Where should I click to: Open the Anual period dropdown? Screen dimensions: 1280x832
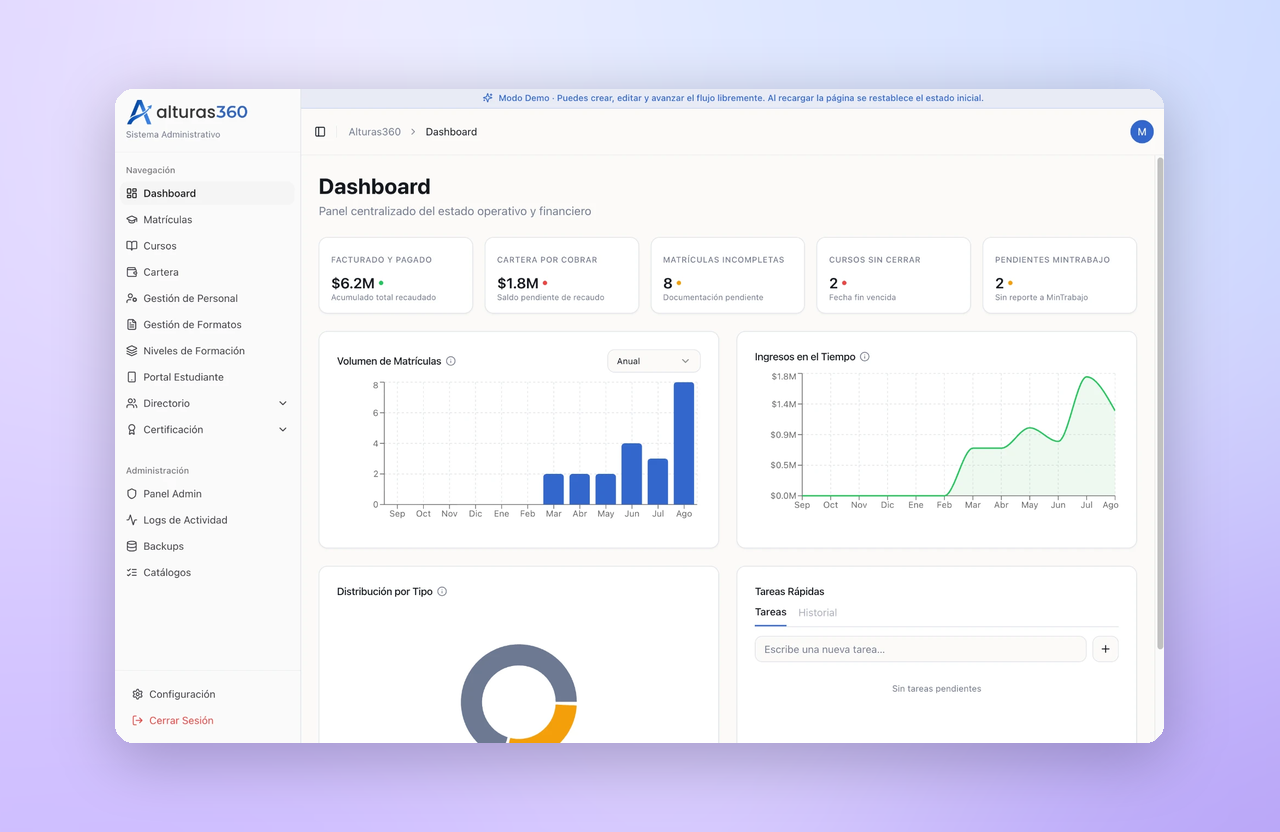[x=654, y=361]
